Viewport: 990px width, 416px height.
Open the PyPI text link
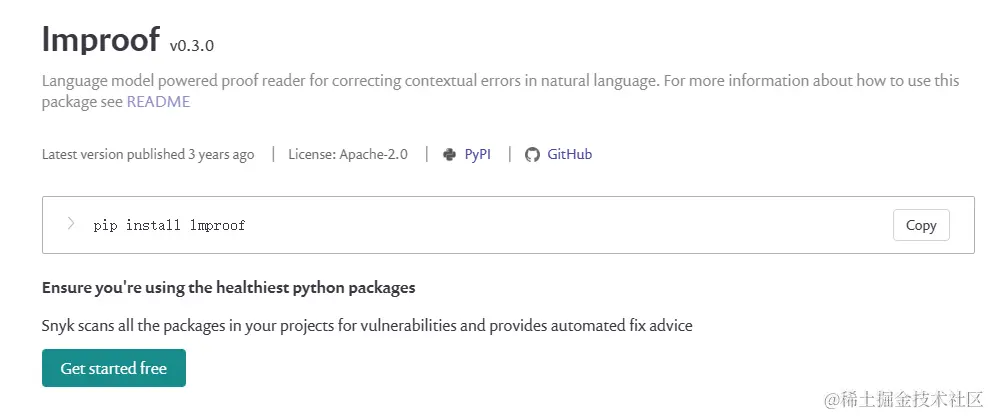(478, 155)
